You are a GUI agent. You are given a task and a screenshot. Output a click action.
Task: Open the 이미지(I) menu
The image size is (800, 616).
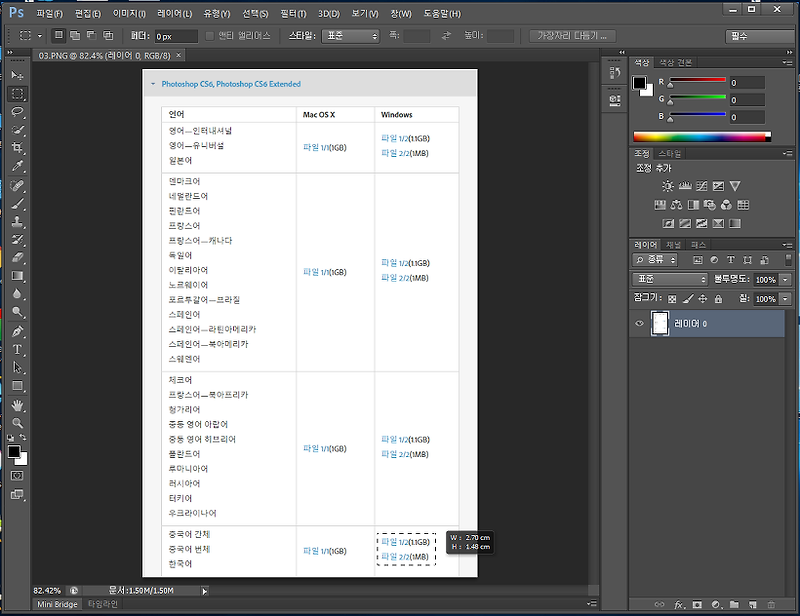[x=129, y=14]
